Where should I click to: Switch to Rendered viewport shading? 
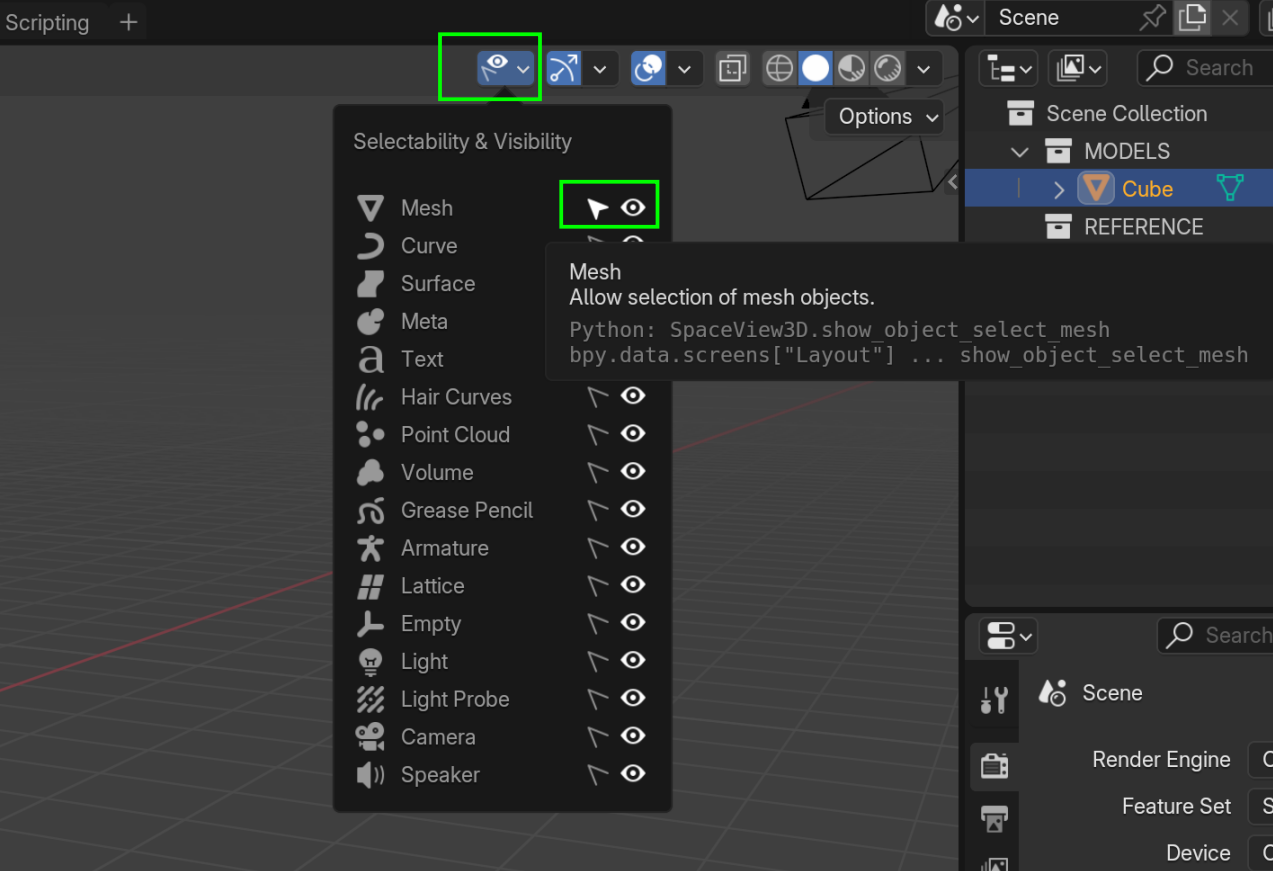(889, 68)
